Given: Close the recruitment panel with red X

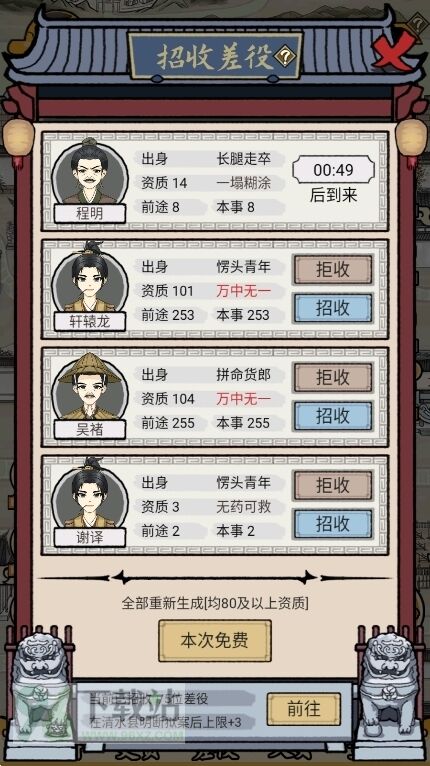Looking at the screenshot, I should 394,49.
